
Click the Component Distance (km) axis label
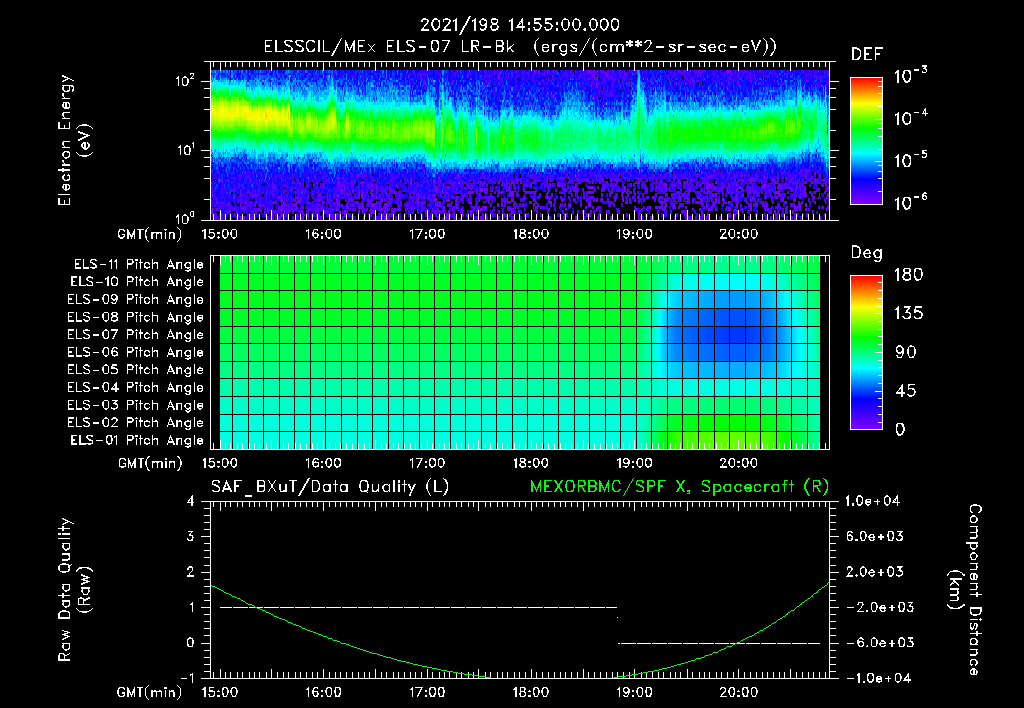coord(965,590)
